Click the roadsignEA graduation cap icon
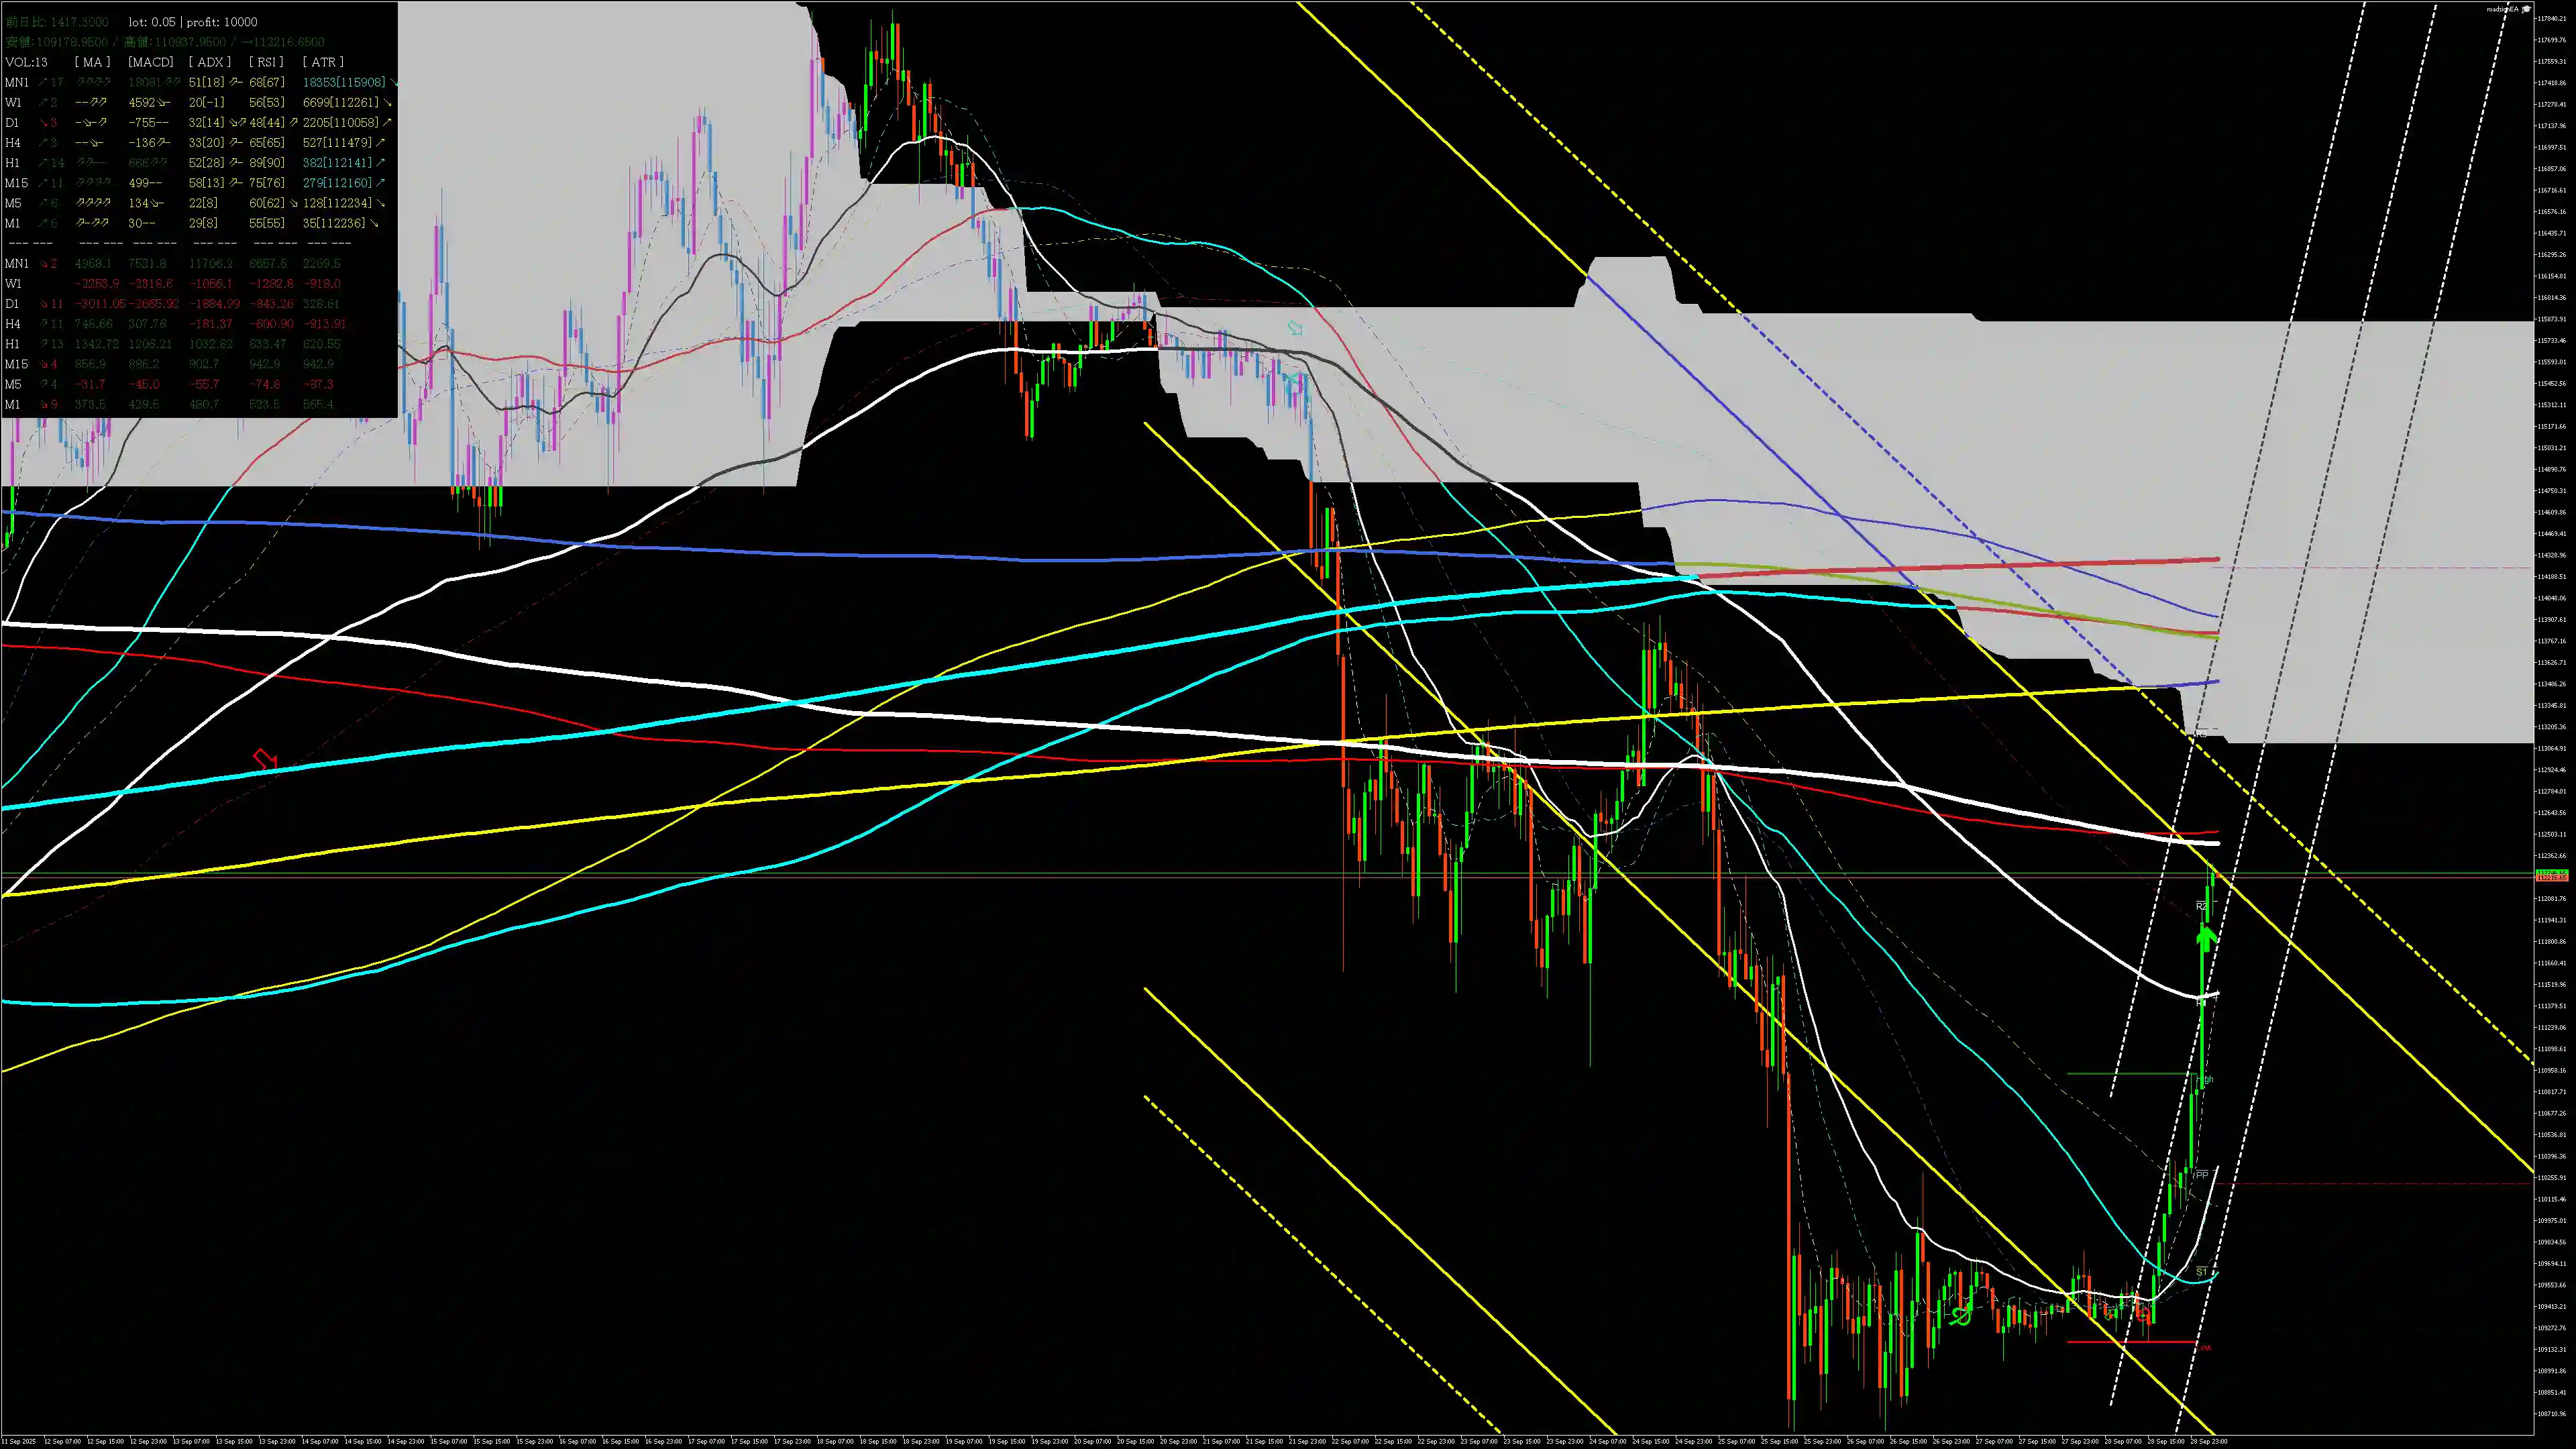Image resolution: width=2576 pixels, height=1449 pixels. coord(2527,9)
